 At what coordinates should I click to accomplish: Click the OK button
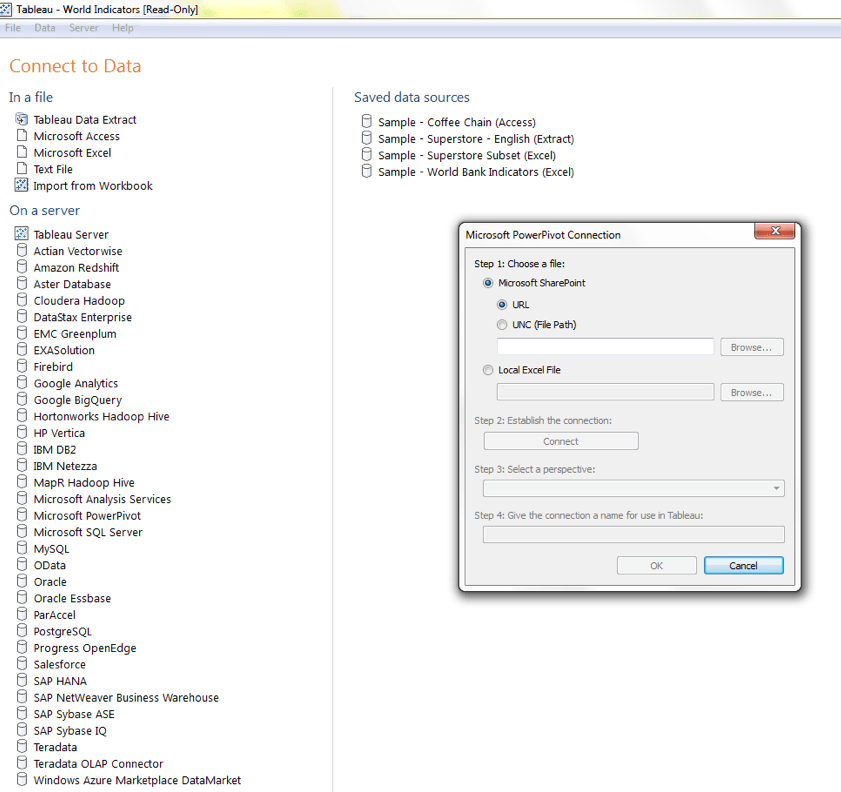point(656,565)
